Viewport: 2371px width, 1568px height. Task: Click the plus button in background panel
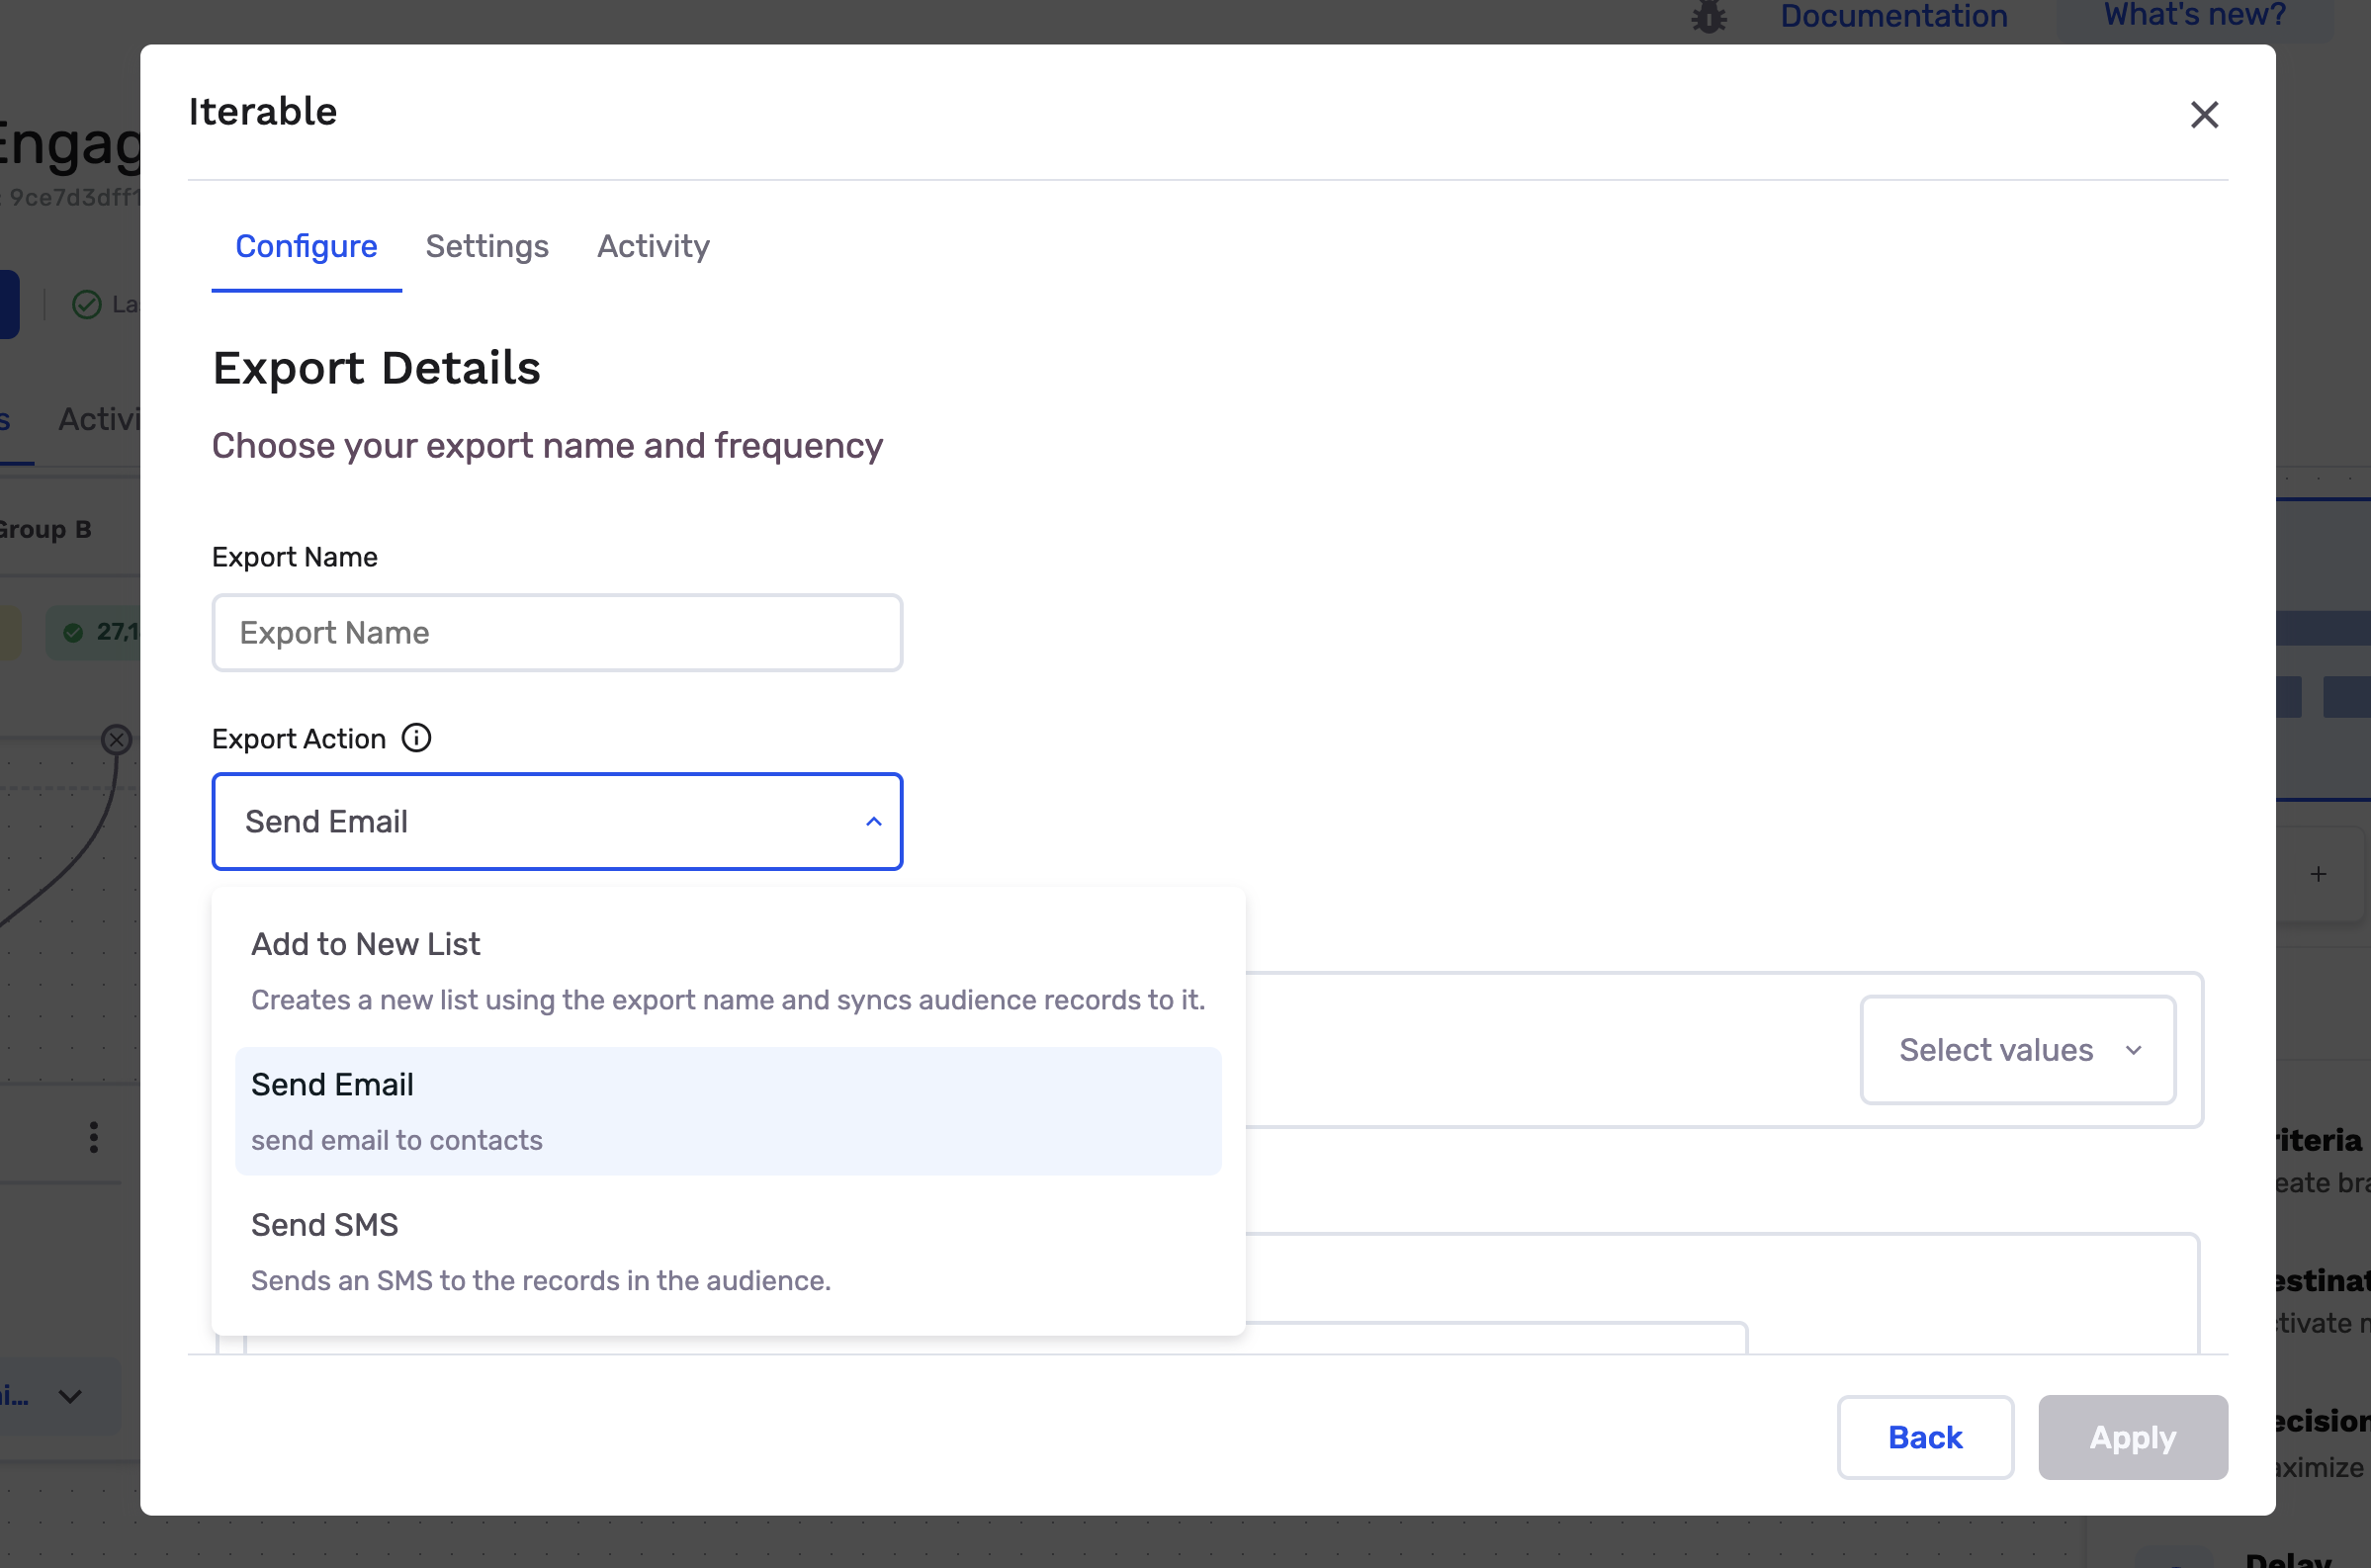pos(2318,874)
